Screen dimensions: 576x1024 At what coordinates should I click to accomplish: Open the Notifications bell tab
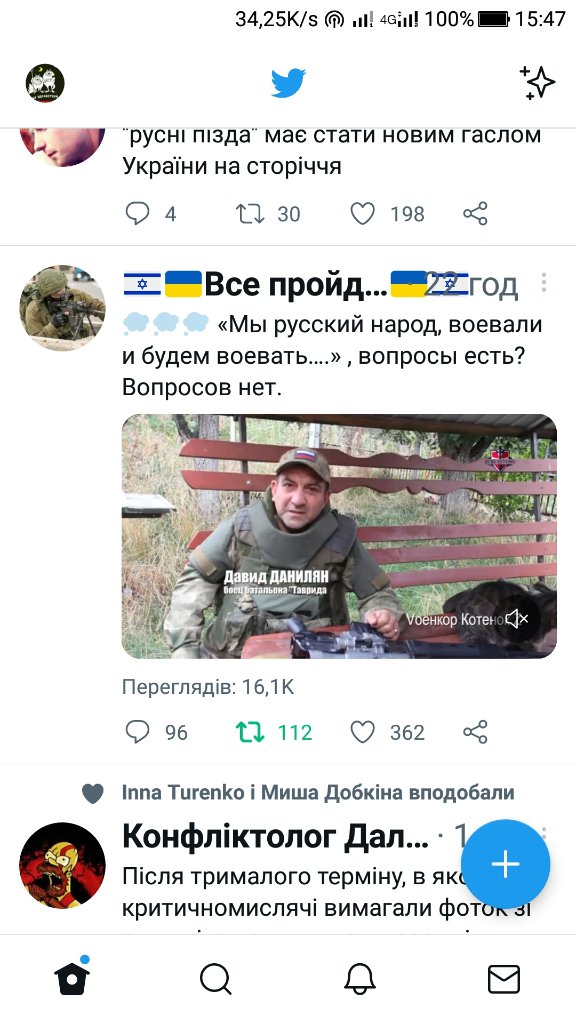[x=360, y=979]
